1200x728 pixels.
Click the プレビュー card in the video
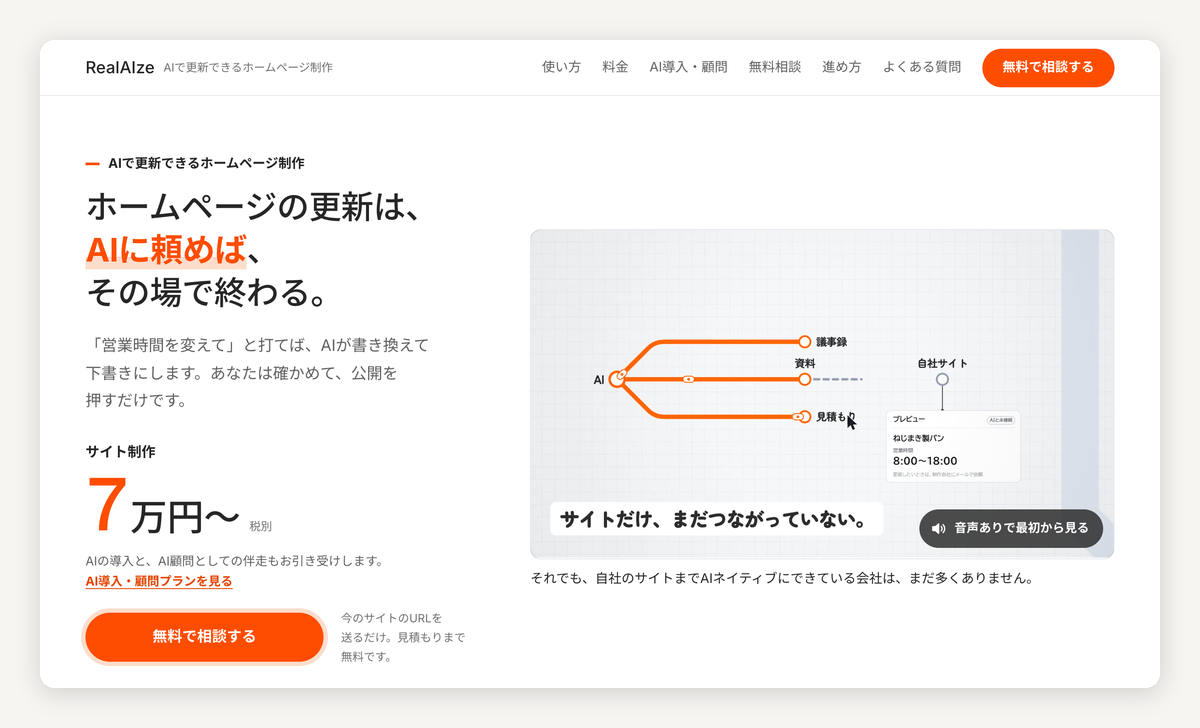953,446
